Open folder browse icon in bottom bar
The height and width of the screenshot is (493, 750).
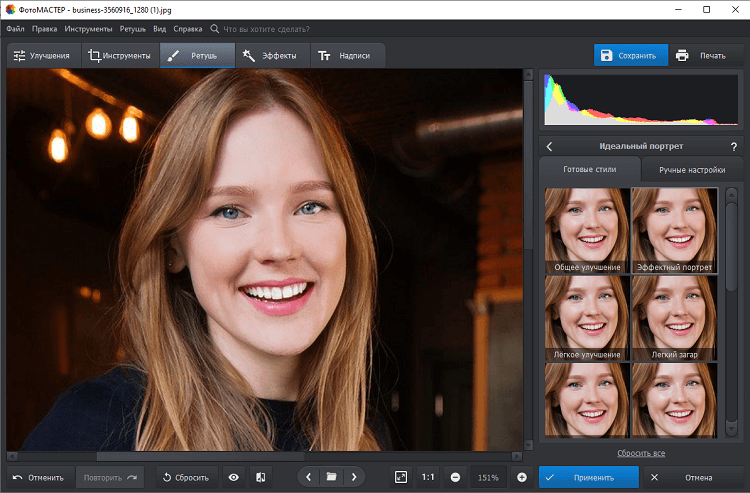331,477
